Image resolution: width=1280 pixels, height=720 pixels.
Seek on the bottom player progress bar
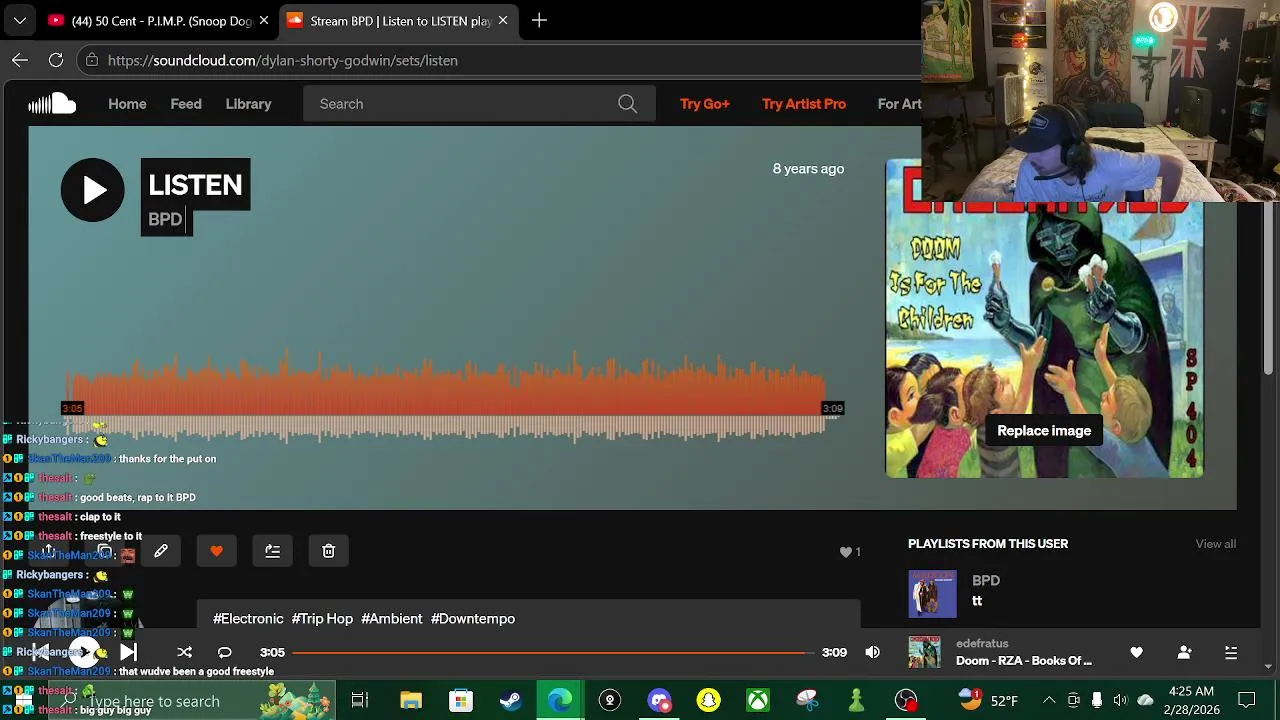(554, 652)
